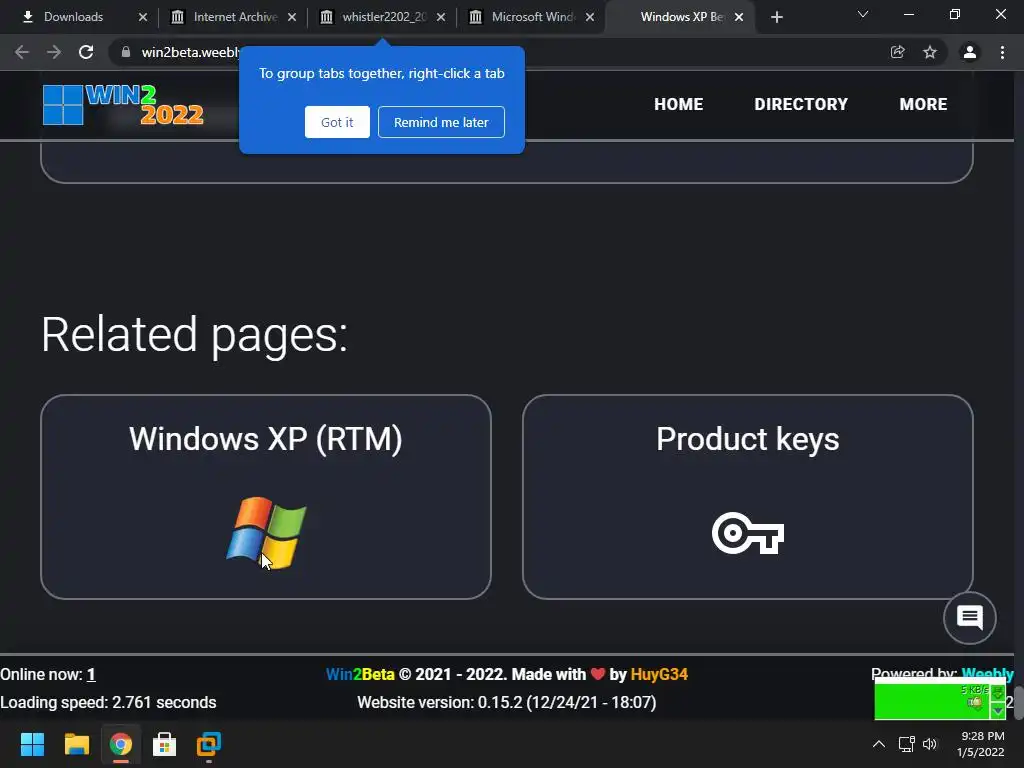The width and height of the screenshot is (1024, 768).
Task: Go to HOME in site navigation
Action: (x=679, y=104)
